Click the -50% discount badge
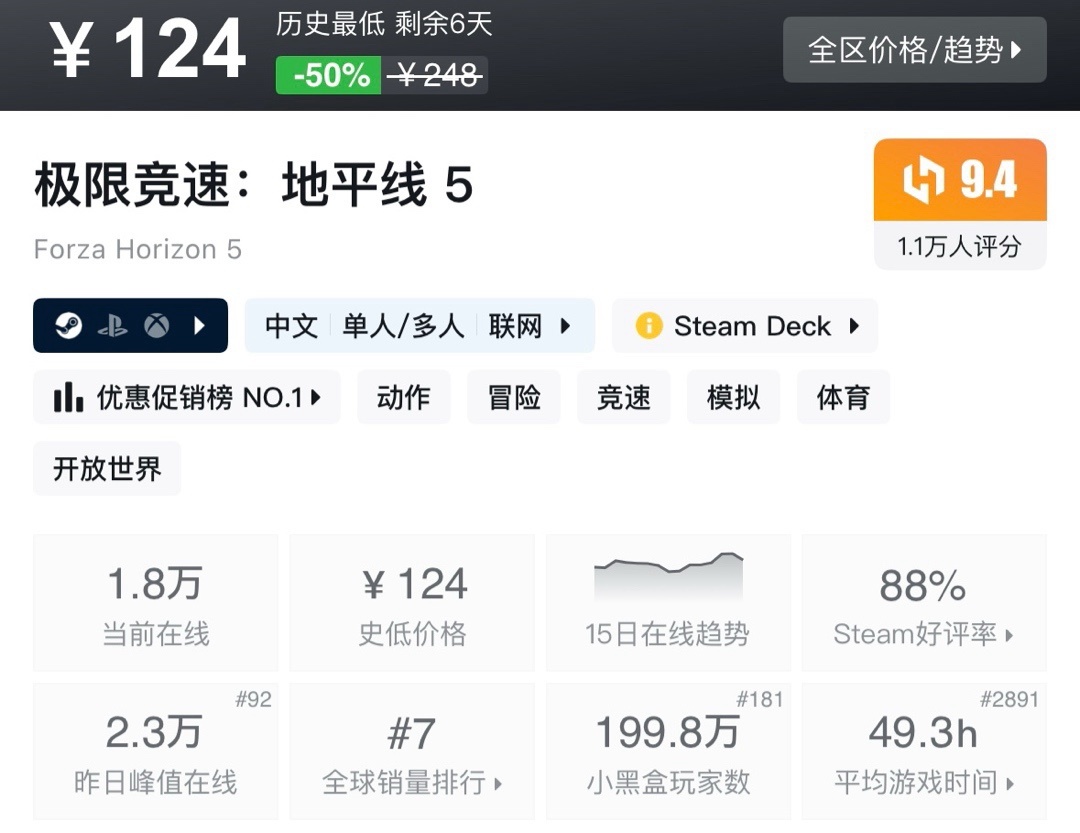1080x833 pixels. 329,75
